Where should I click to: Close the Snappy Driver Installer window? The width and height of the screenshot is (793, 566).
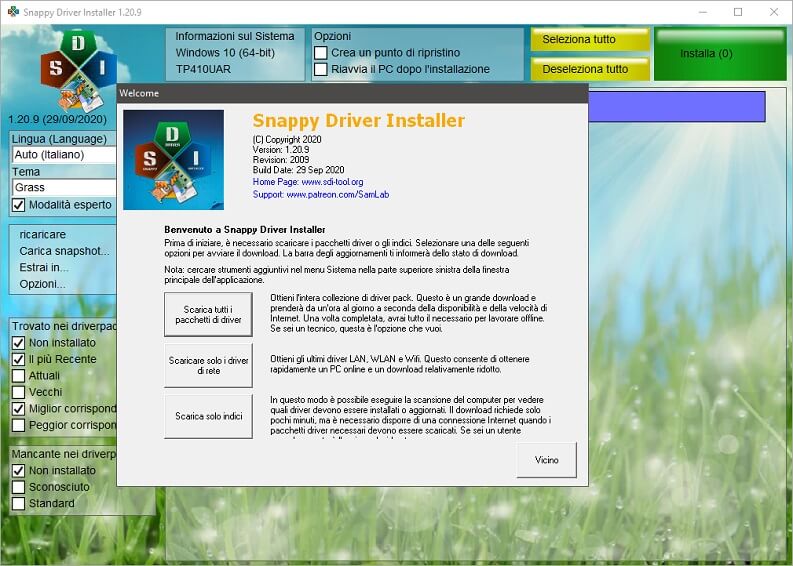point(774,12)
